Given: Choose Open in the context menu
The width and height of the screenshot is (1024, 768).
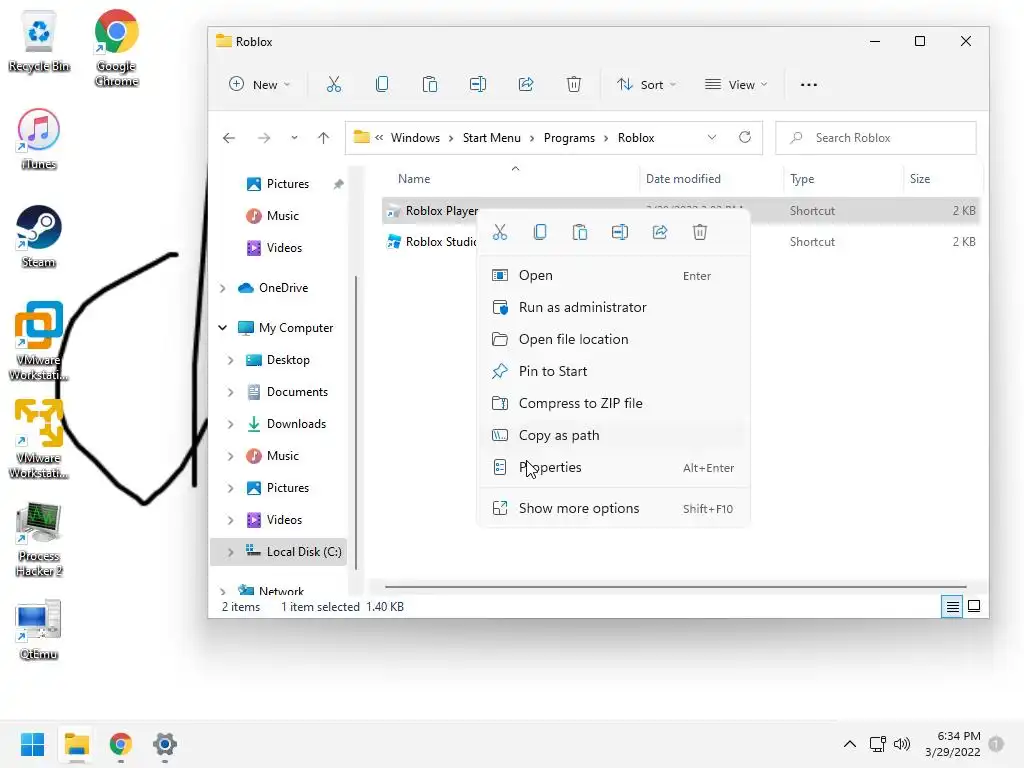Looking at the screenshot, I should pyautogui.click(x=614, y=276).
